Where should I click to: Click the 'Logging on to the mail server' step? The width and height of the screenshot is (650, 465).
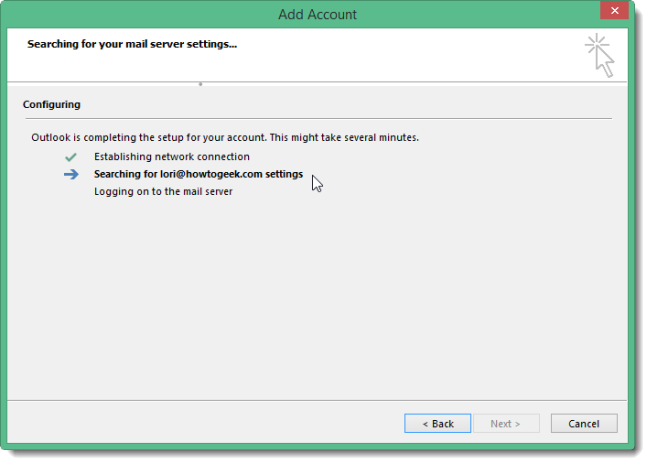(x=163, y=191)
